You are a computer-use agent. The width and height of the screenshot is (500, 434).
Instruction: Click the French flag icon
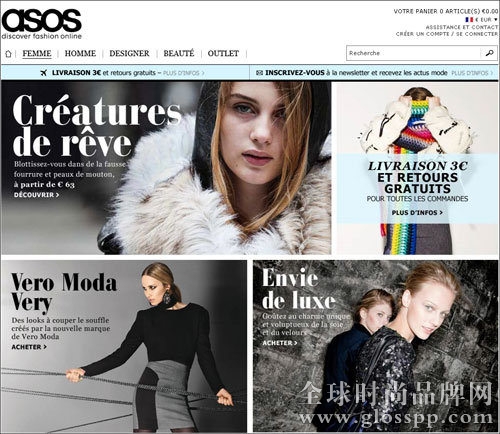469,20
